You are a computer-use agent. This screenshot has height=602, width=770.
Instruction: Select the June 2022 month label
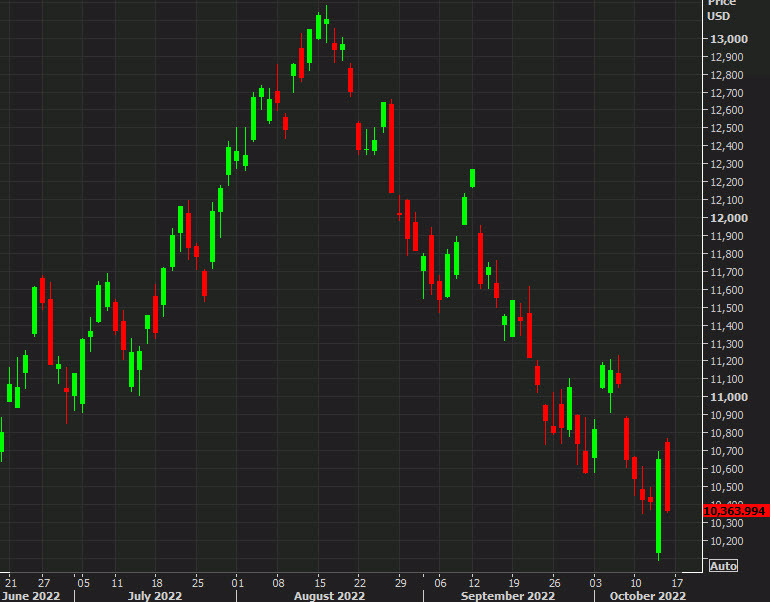click(30, 596)
